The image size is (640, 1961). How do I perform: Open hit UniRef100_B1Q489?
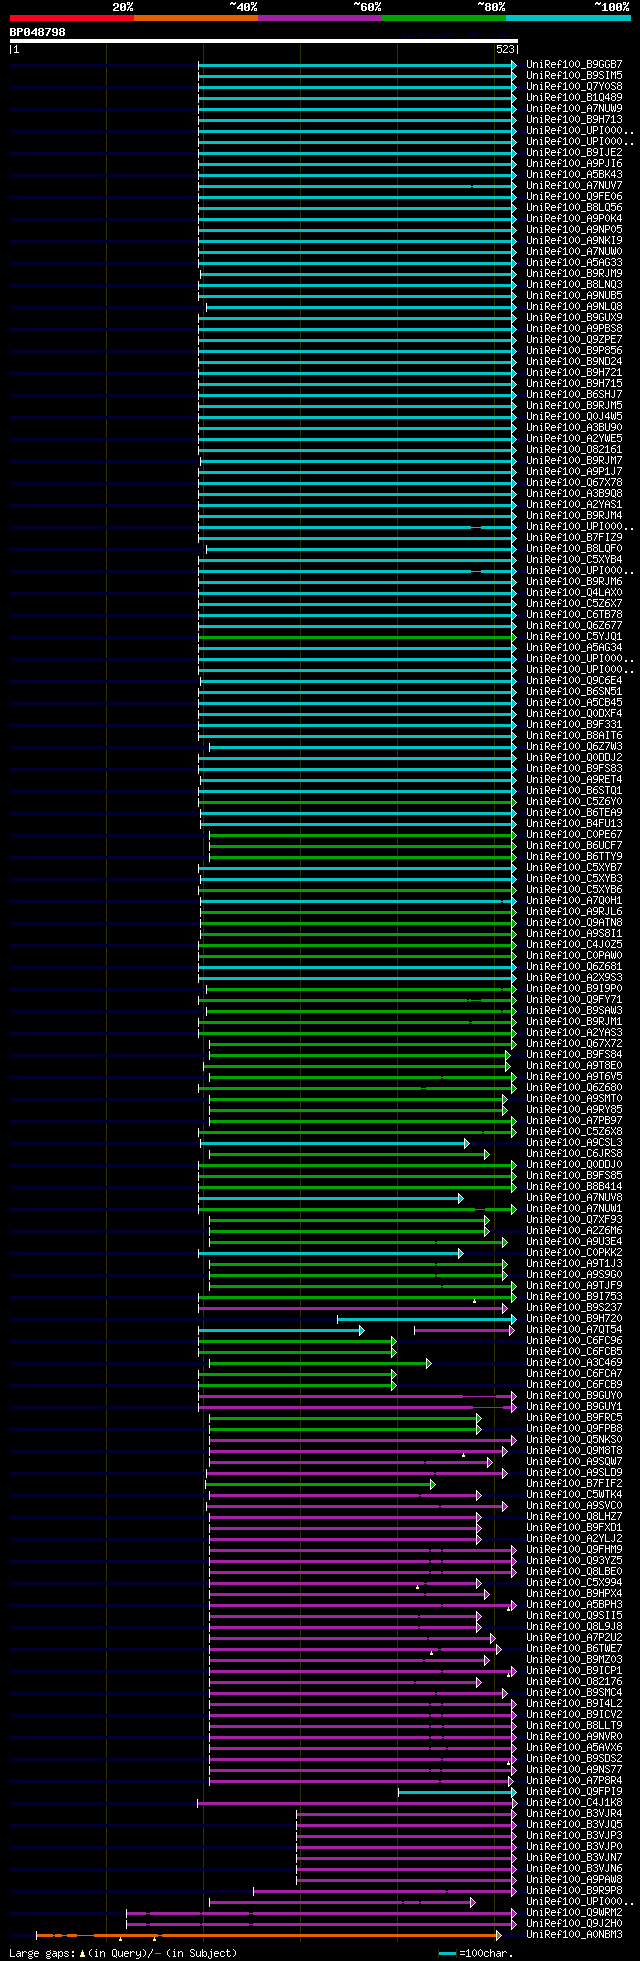574,97
